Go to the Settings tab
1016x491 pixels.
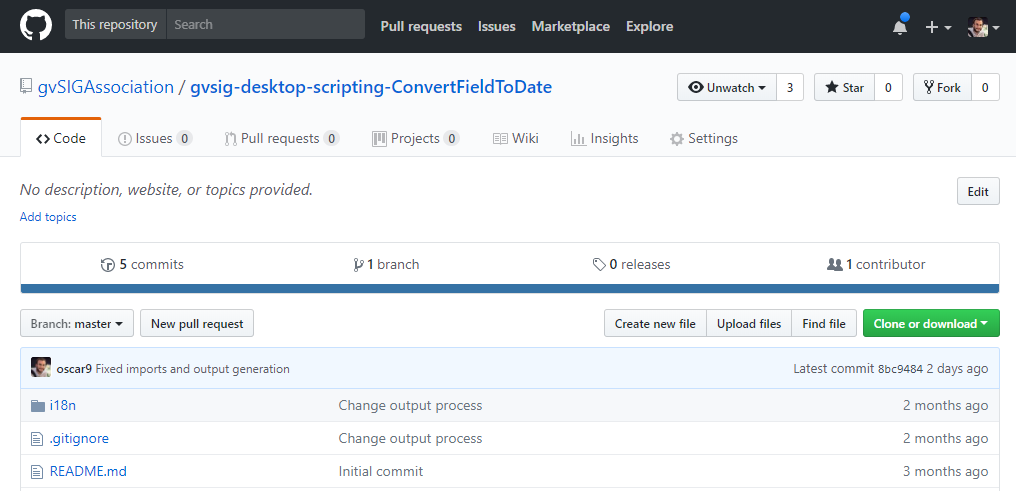click(x=704, y=138)
